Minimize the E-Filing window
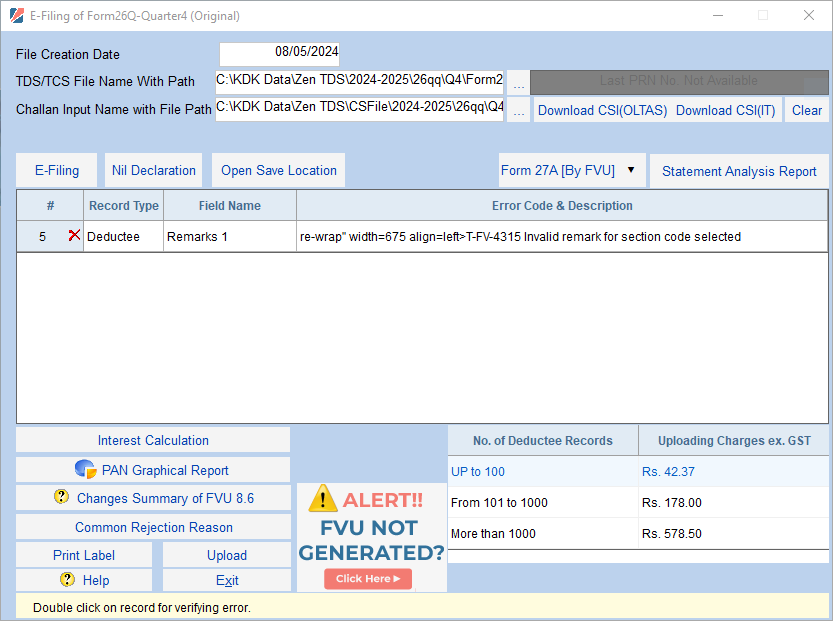The height and width of the screenshot is (621, 833). pyautogui.click(x=718, y=15)
